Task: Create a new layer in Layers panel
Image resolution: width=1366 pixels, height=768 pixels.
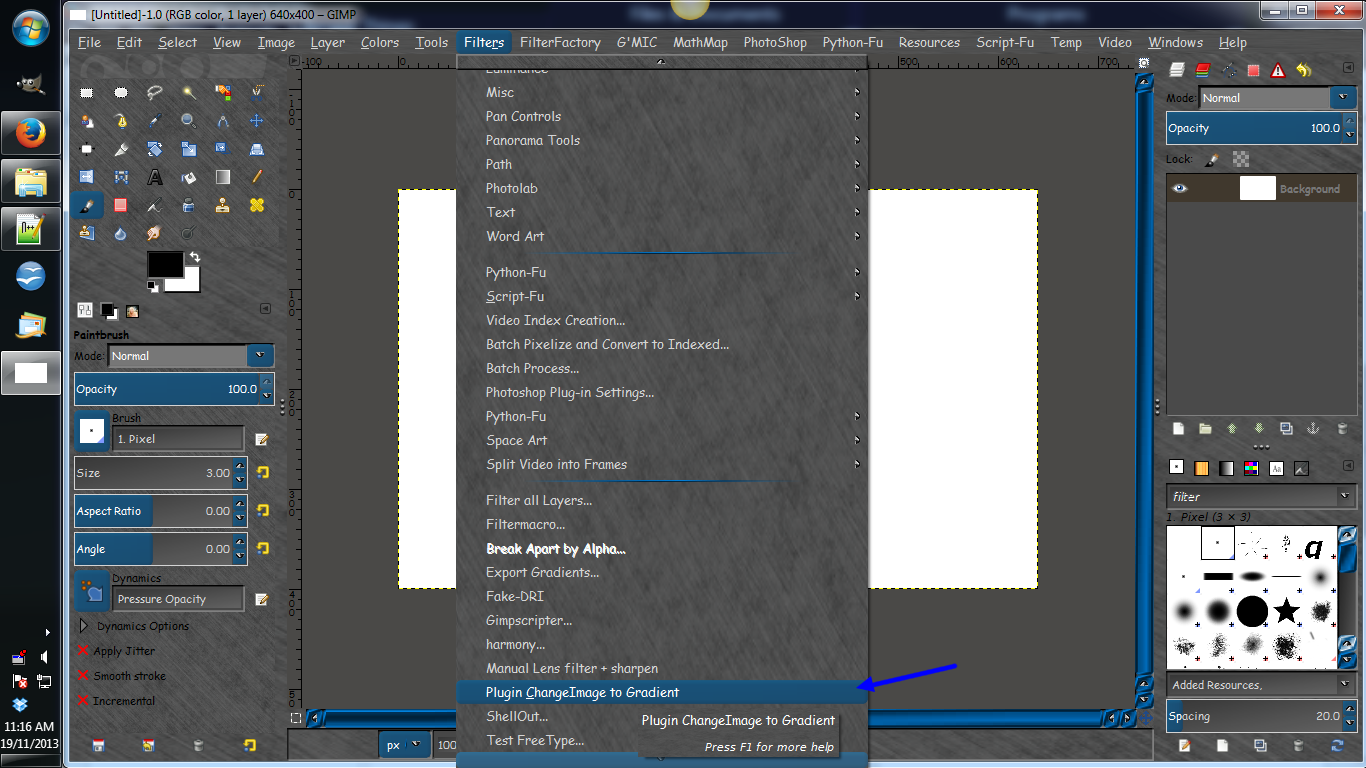Action: tap(1179, 429)
